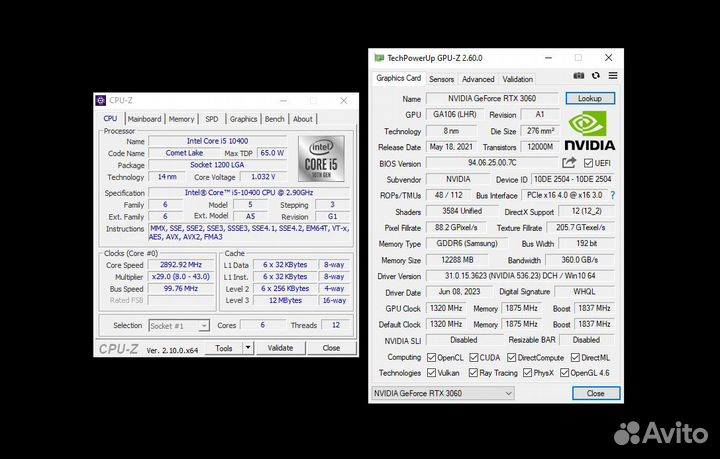The width and height of the screenshot is (720, 459).
Task: Click the CPU Name field Intel Core i5 10400
Action: (x=217, y=141)
